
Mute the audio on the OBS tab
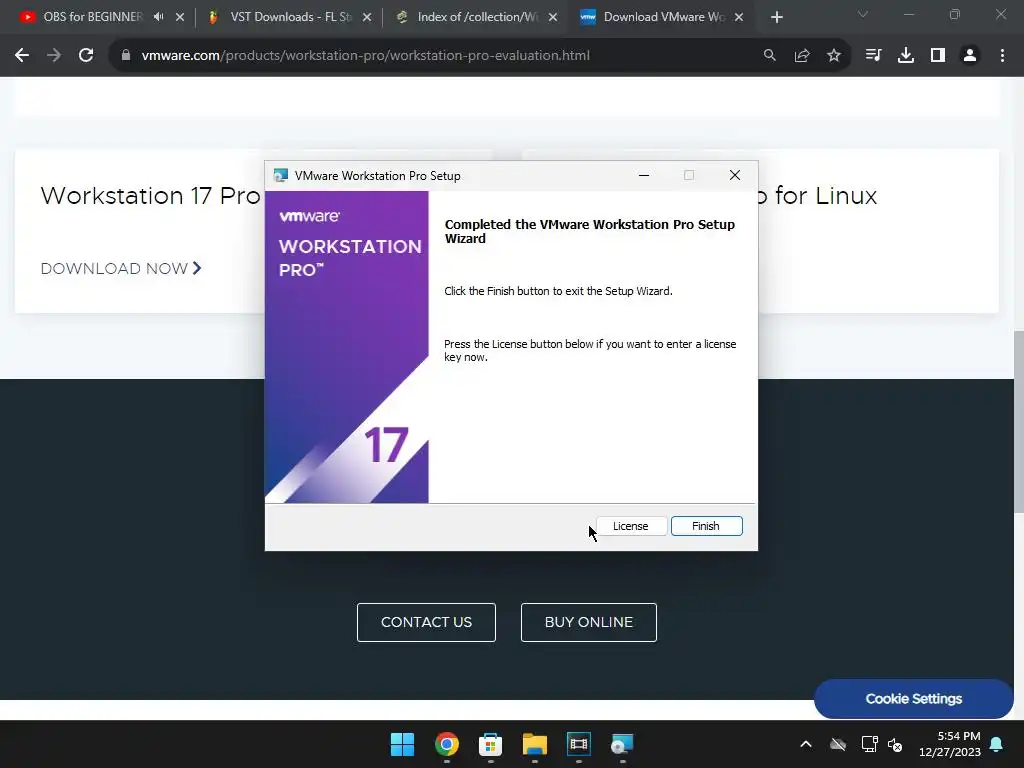[159, 17]
